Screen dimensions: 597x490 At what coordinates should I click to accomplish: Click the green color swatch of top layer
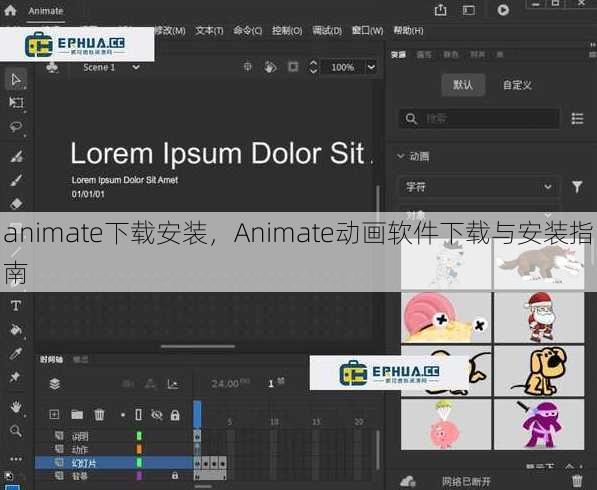point(139,436)
